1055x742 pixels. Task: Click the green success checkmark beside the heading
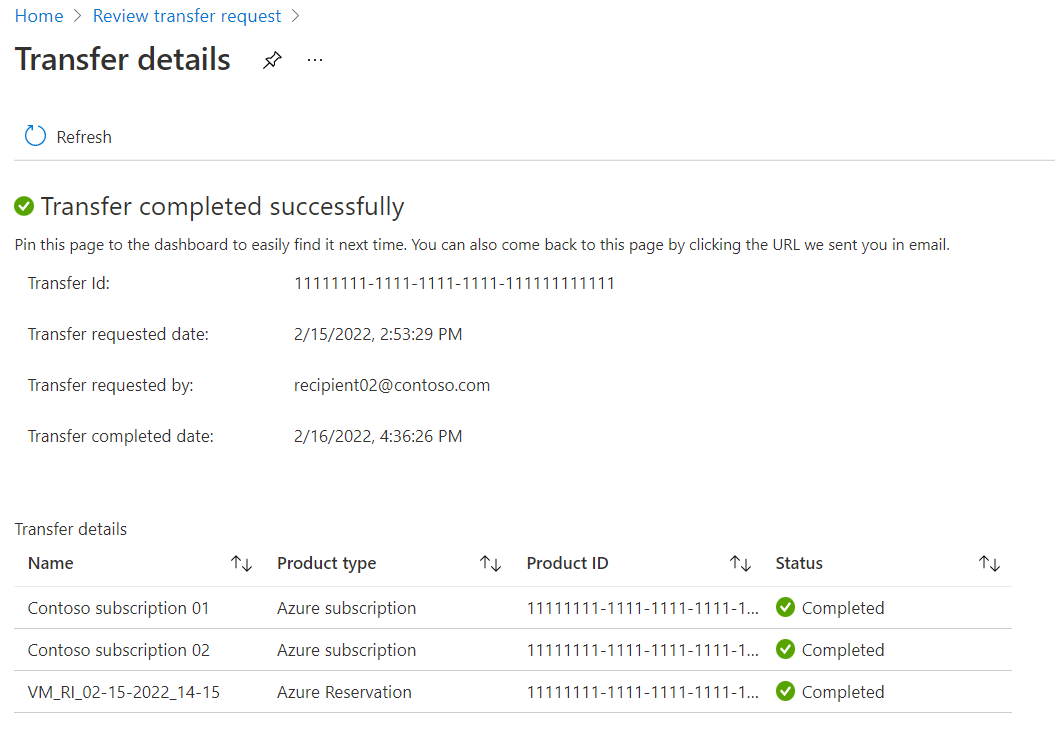coord(24,207)
